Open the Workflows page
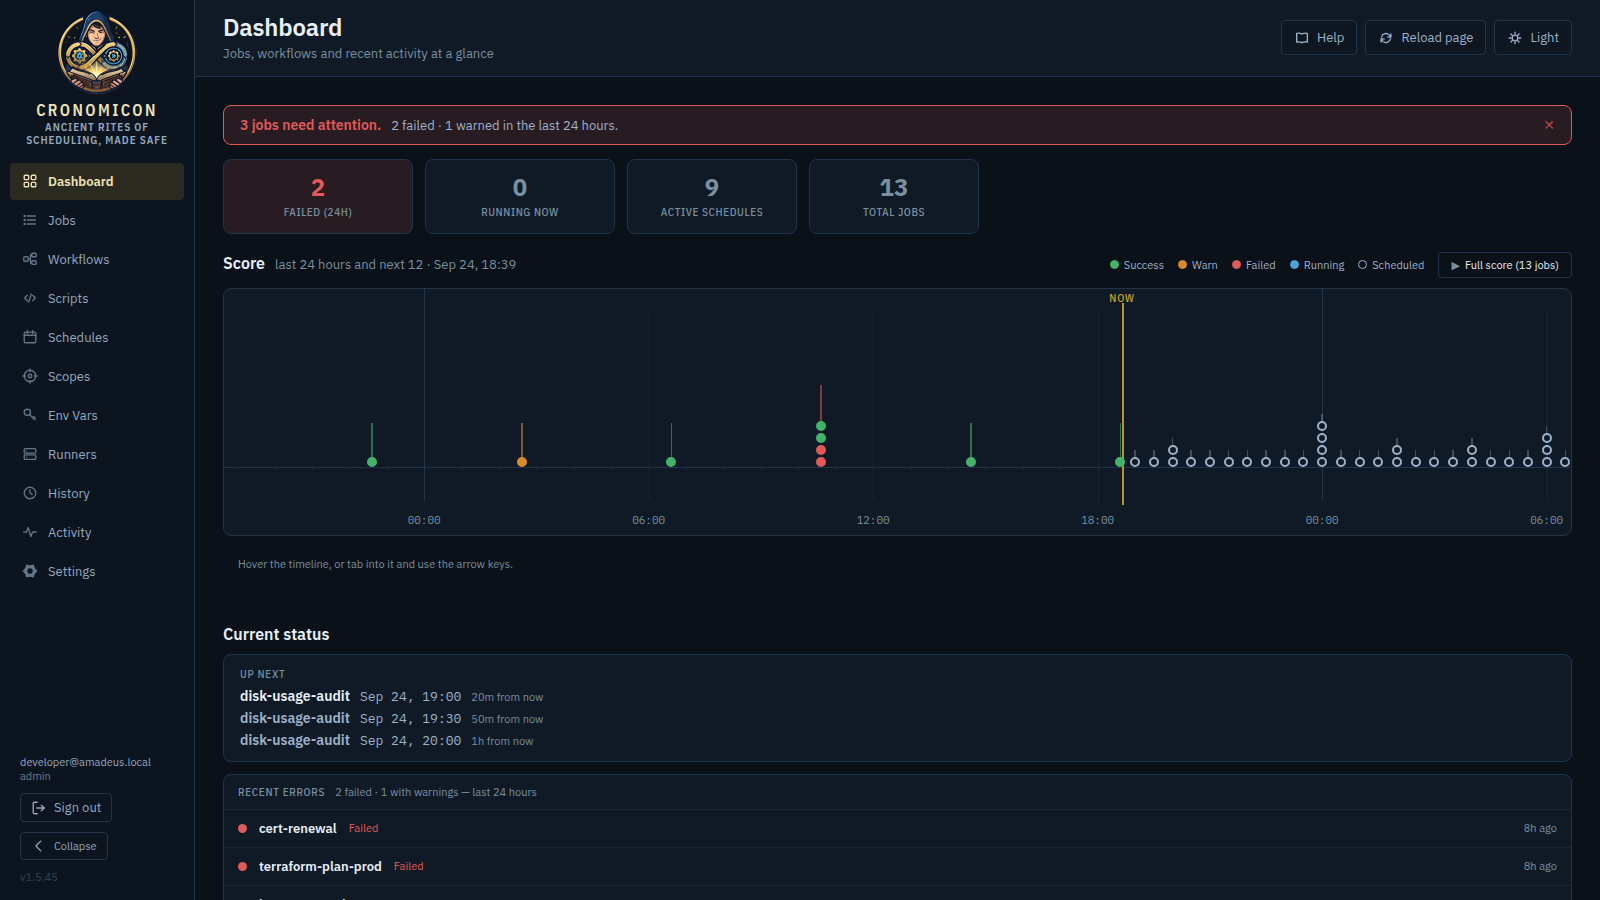 click(97, 259)
